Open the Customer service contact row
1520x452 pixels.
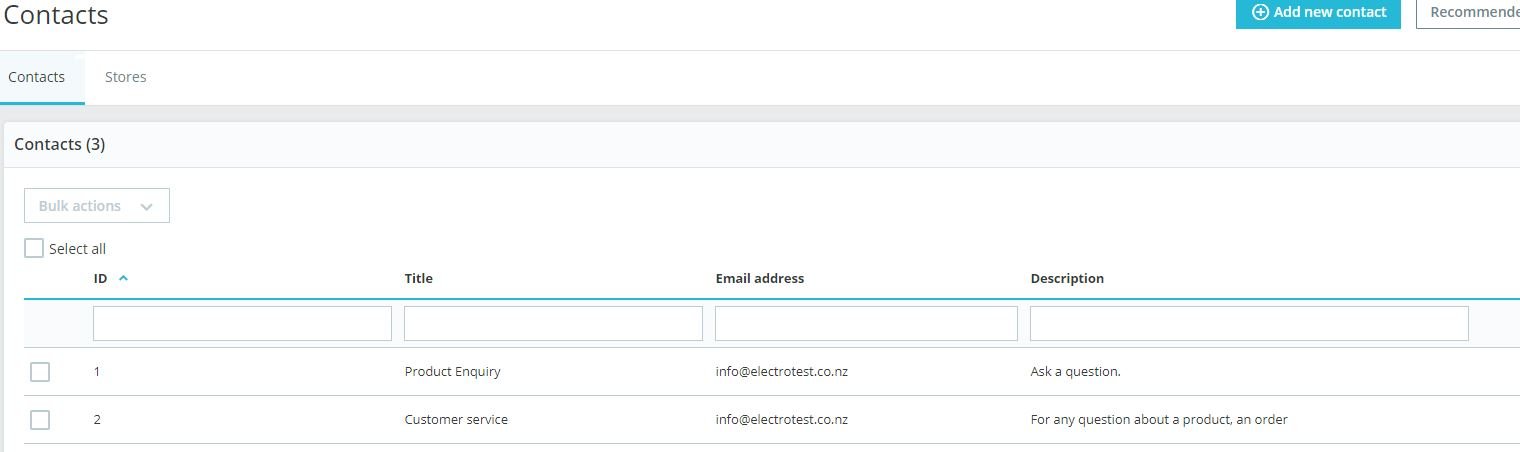(x=456, y=420)
